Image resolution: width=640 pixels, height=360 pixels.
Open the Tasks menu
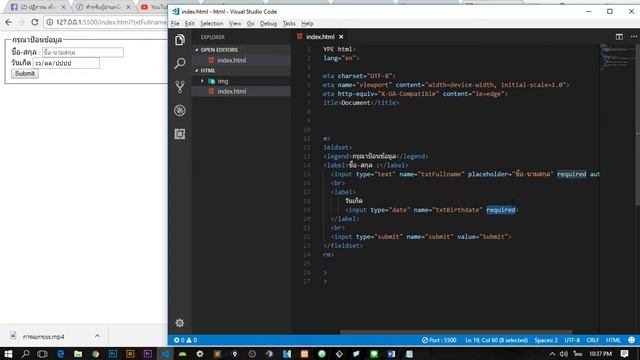(x=289, y=24)
